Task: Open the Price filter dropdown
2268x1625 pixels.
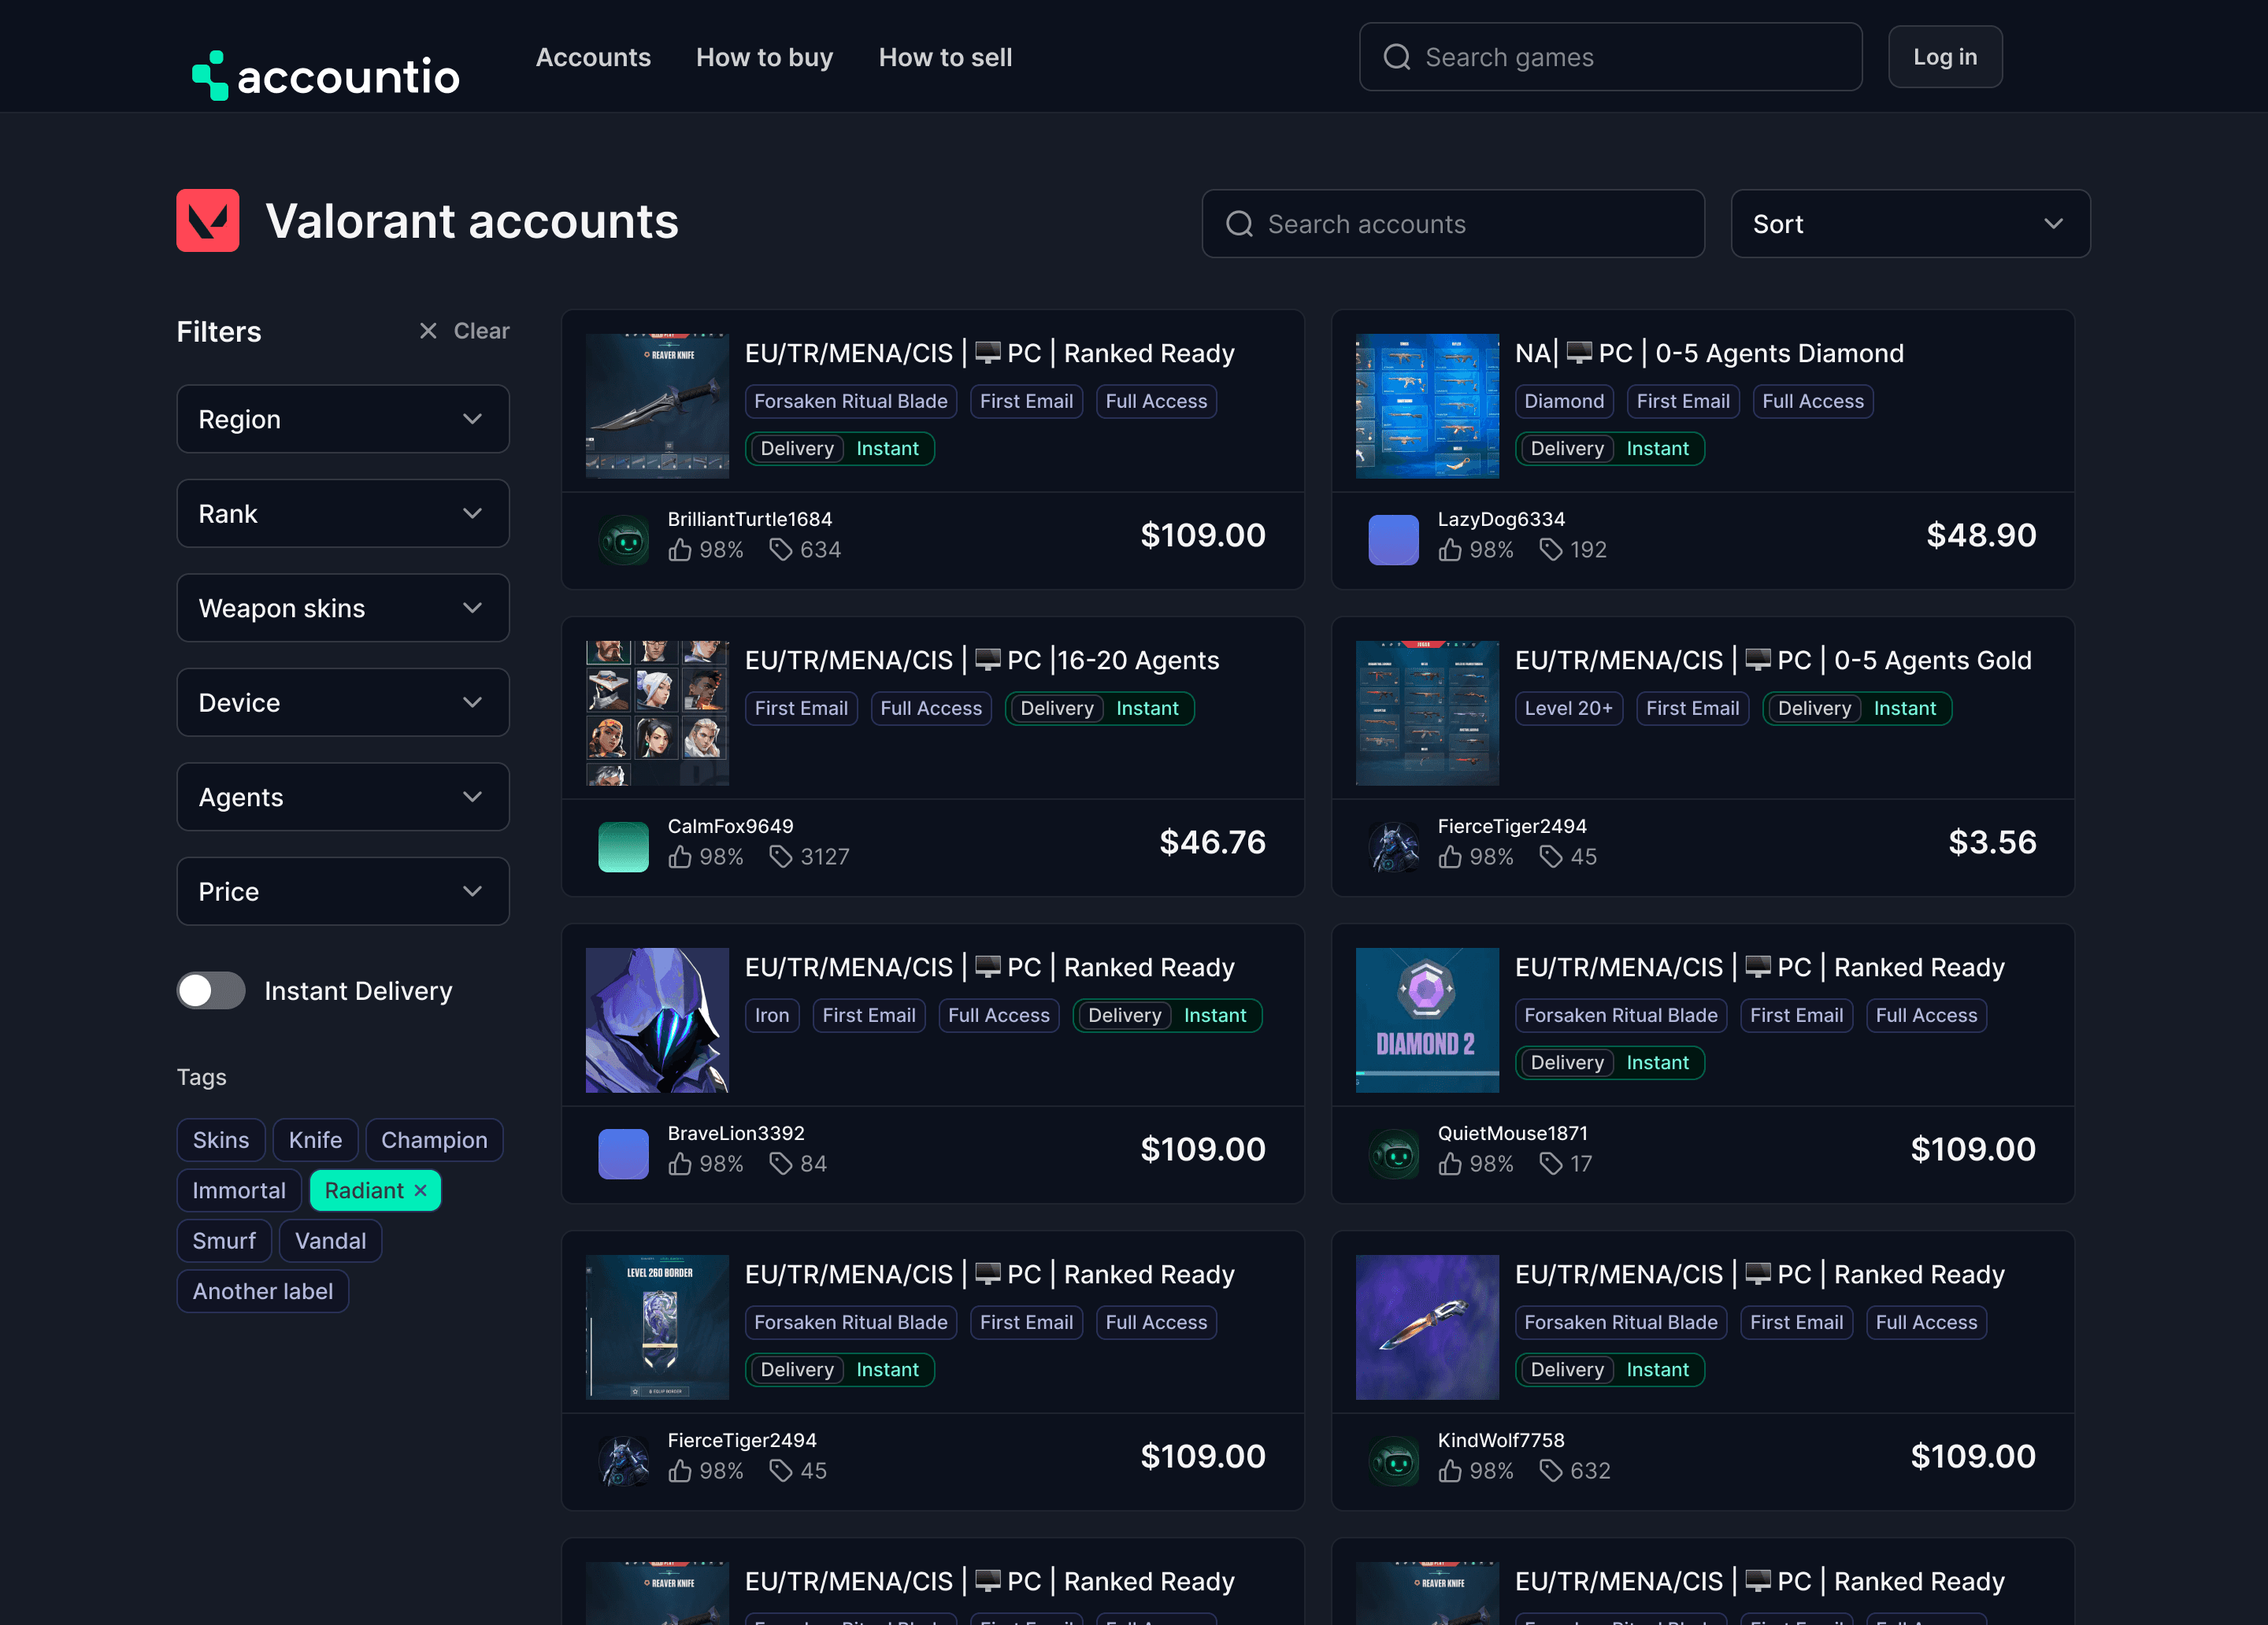Action: tap(343, 892)
